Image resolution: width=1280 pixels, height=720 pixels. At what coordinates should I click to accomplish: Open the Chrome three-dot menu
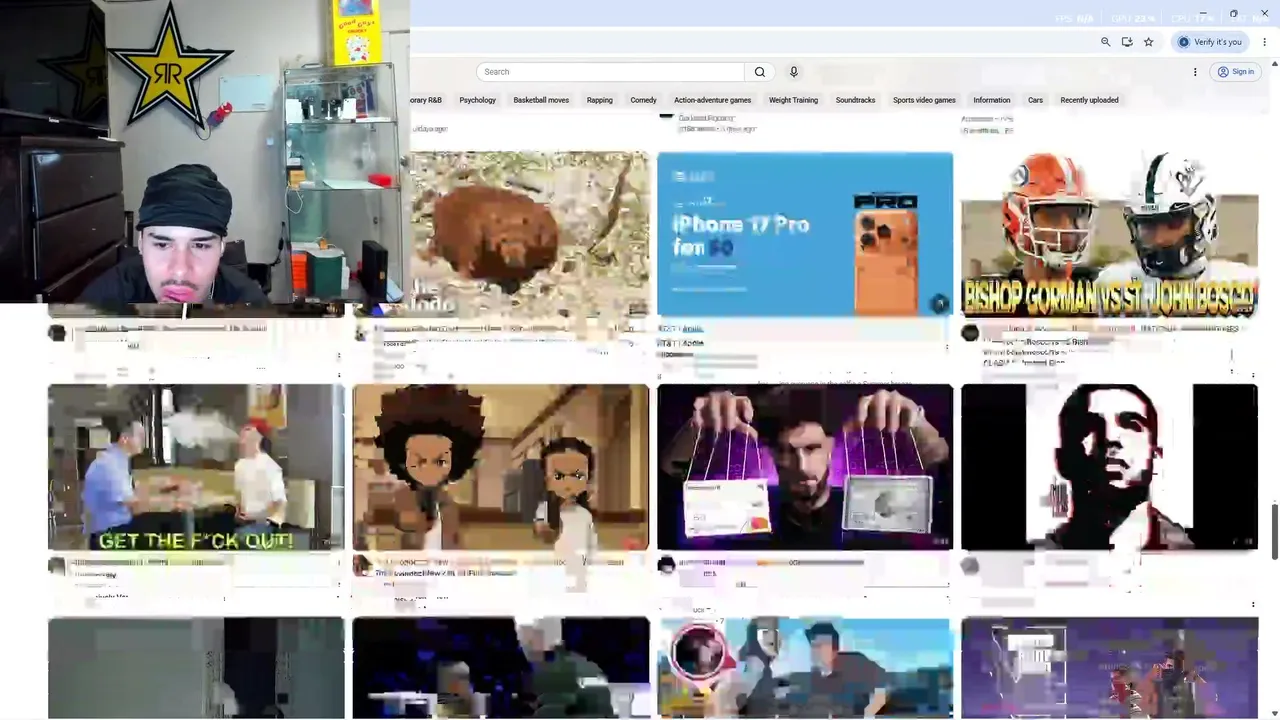1264,42
